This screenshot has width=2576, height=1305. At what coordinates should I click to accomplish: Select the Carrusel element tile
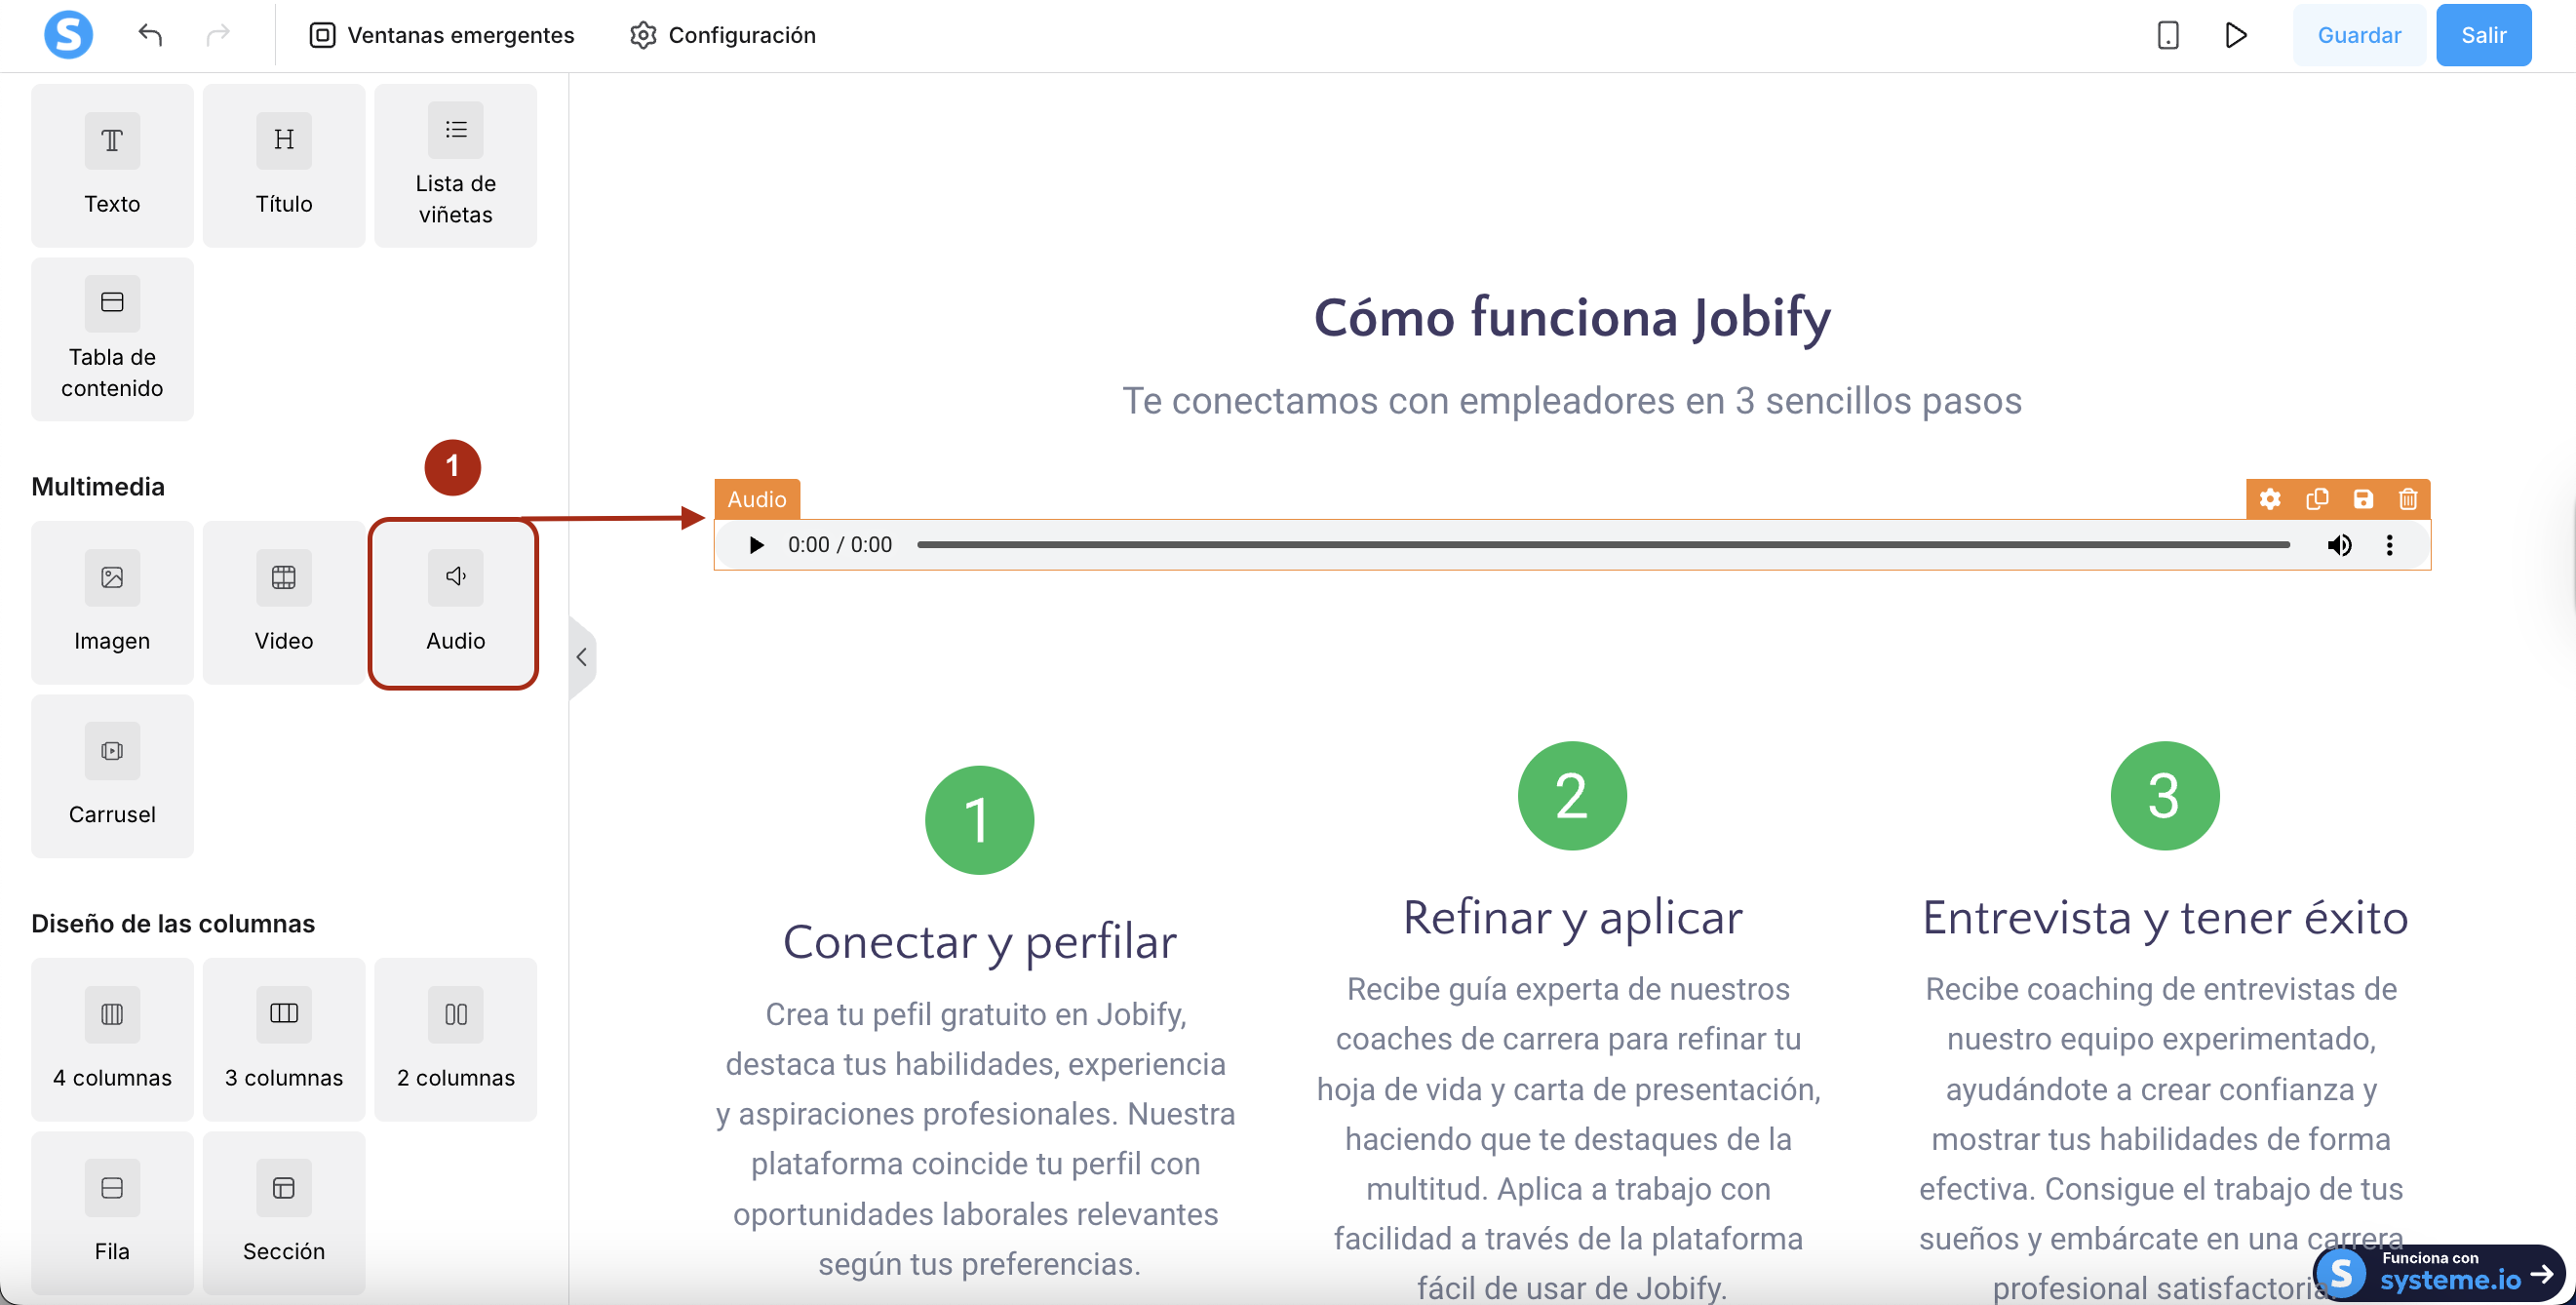(112, 775)
